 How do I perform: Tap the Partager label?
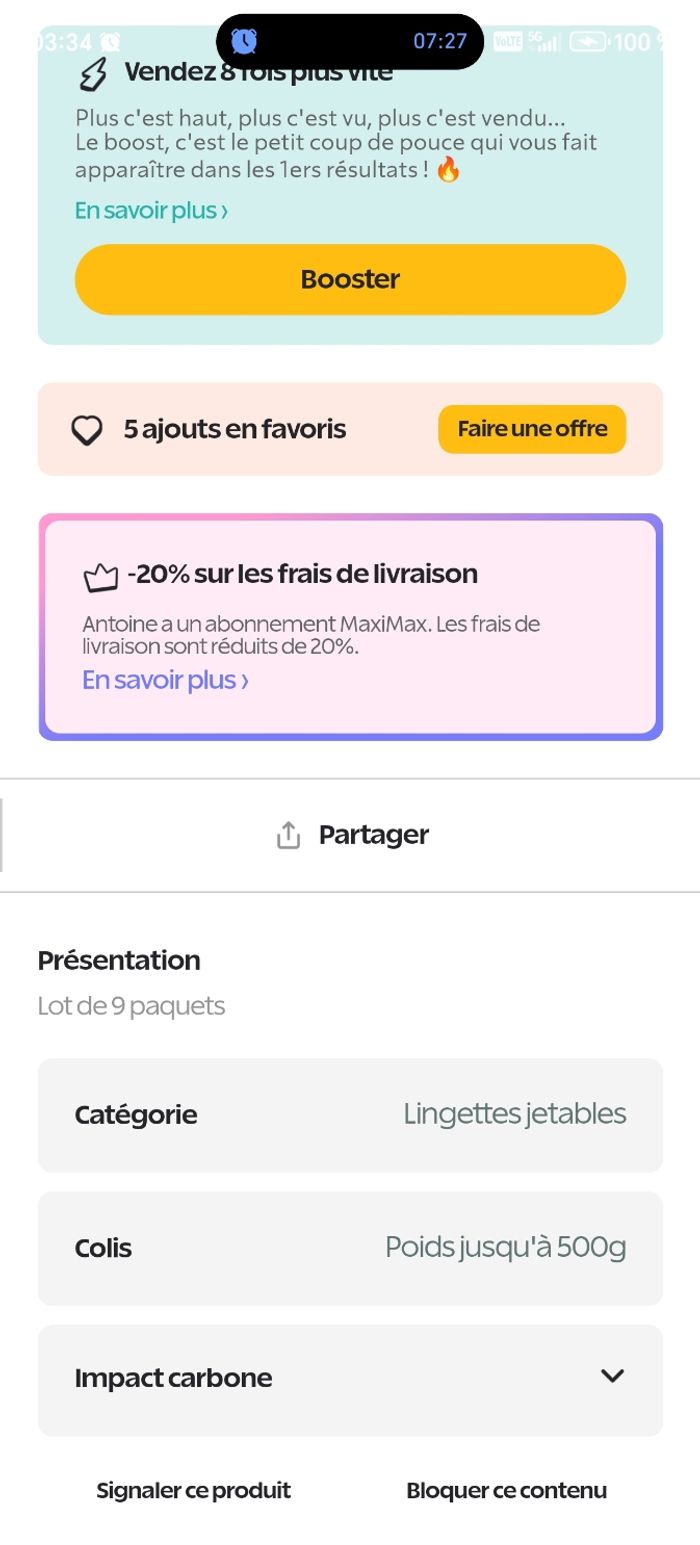coord(373,835)
